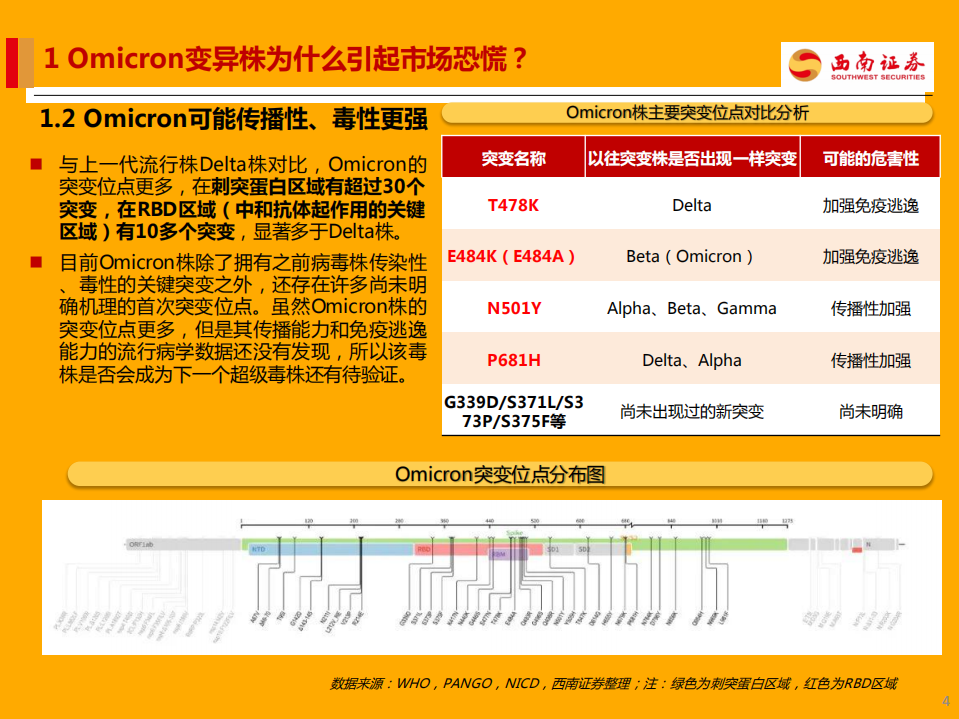Select the N501Y mutation row
This screenshot has width=959, height=719.
click(x=515, y=308)
